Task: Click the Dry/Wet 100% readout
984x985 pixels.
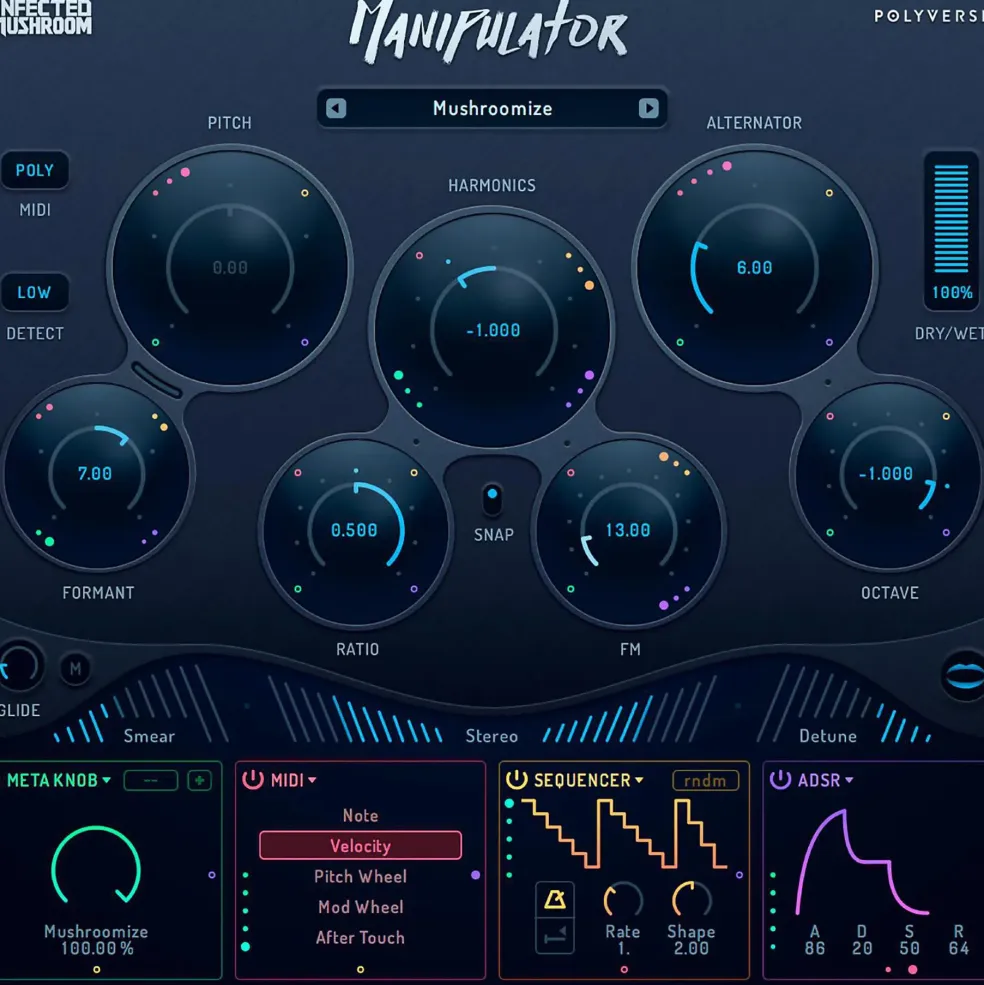Action: click(x=952, y=292)
